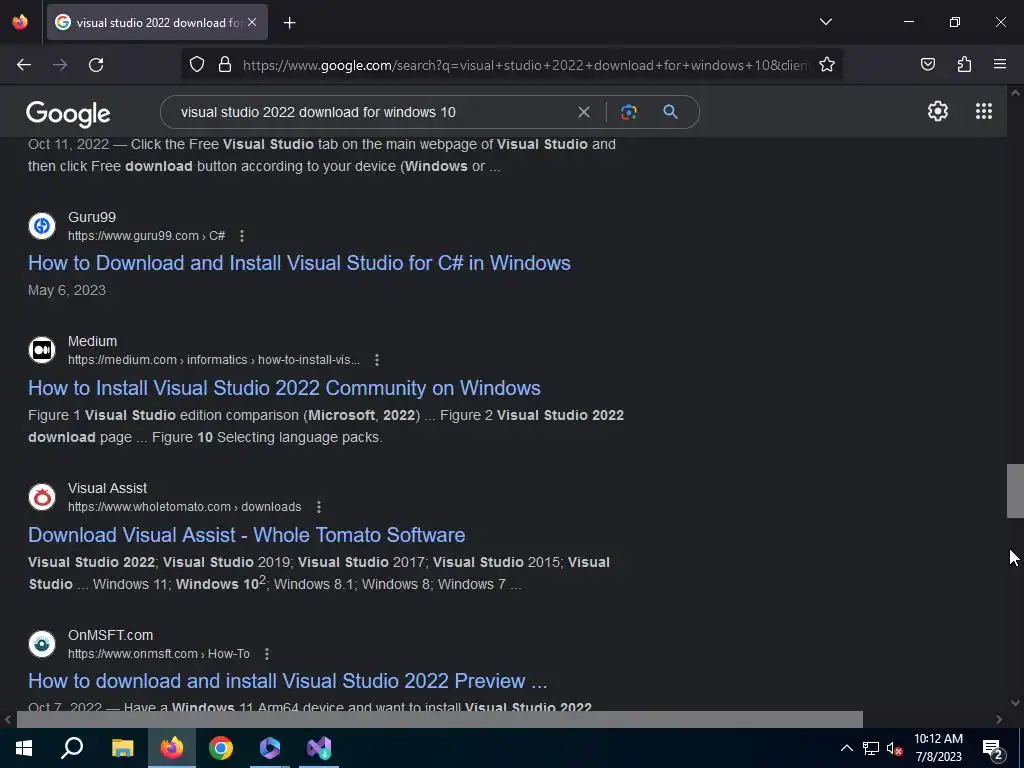Click the vertical scrollbar thumb
The width and height of the screenshot is (1024, 768).
(1015, 490)
